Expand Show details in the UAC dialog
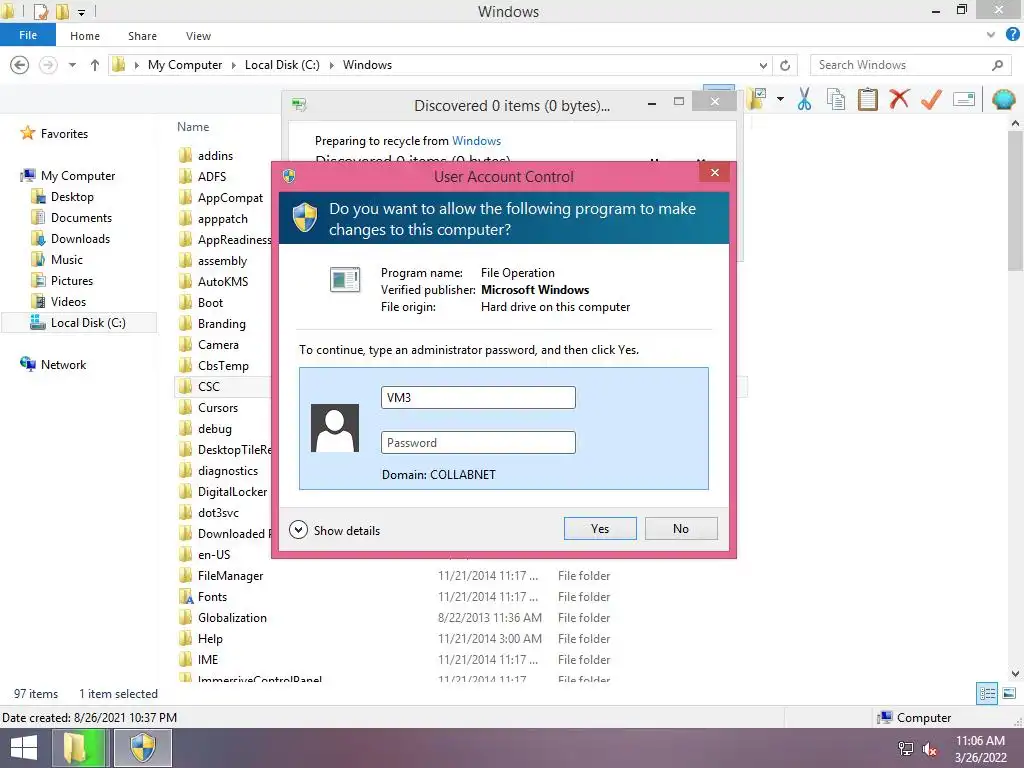The width and height of the screenshot is (1024, 768). [335, 530]
